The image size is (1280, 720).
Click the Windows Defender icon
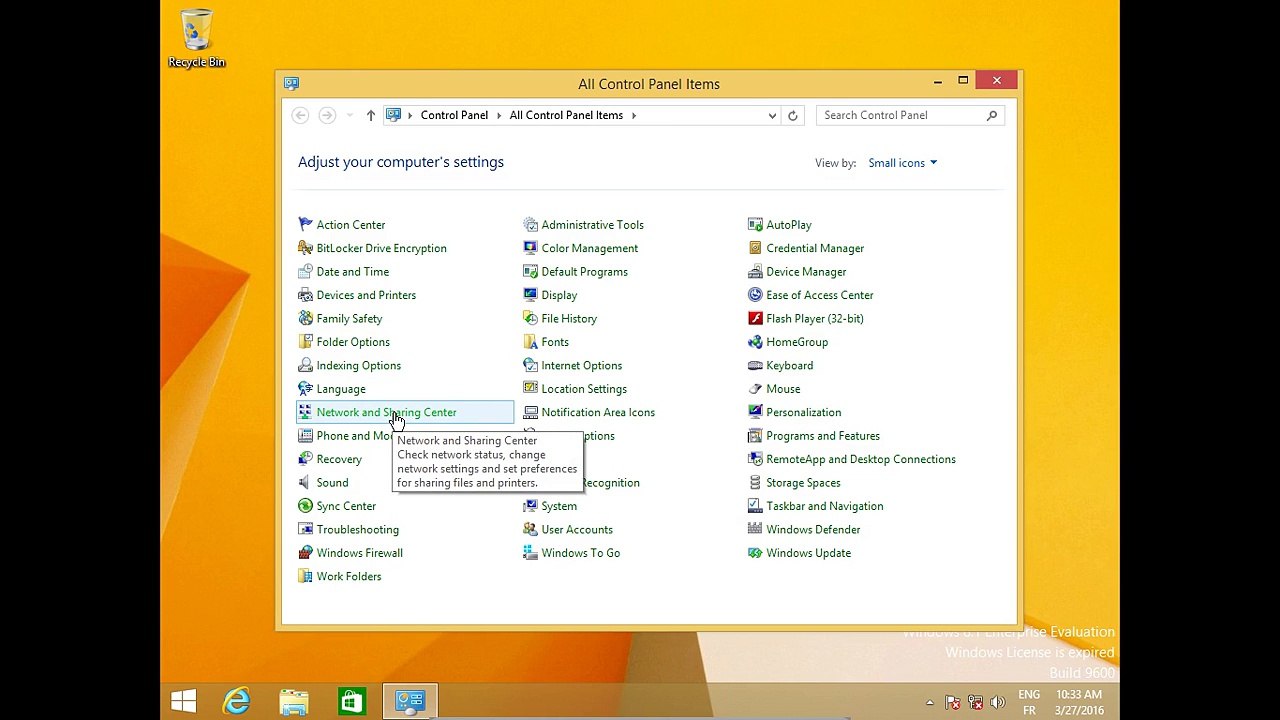click(755, 529)
